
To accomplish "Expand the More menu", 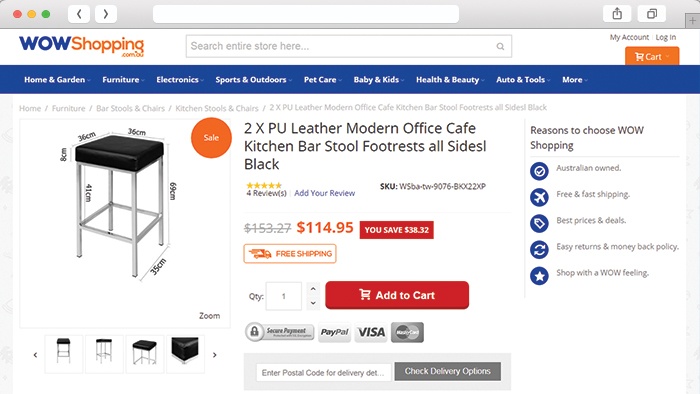I will point(575,80).
